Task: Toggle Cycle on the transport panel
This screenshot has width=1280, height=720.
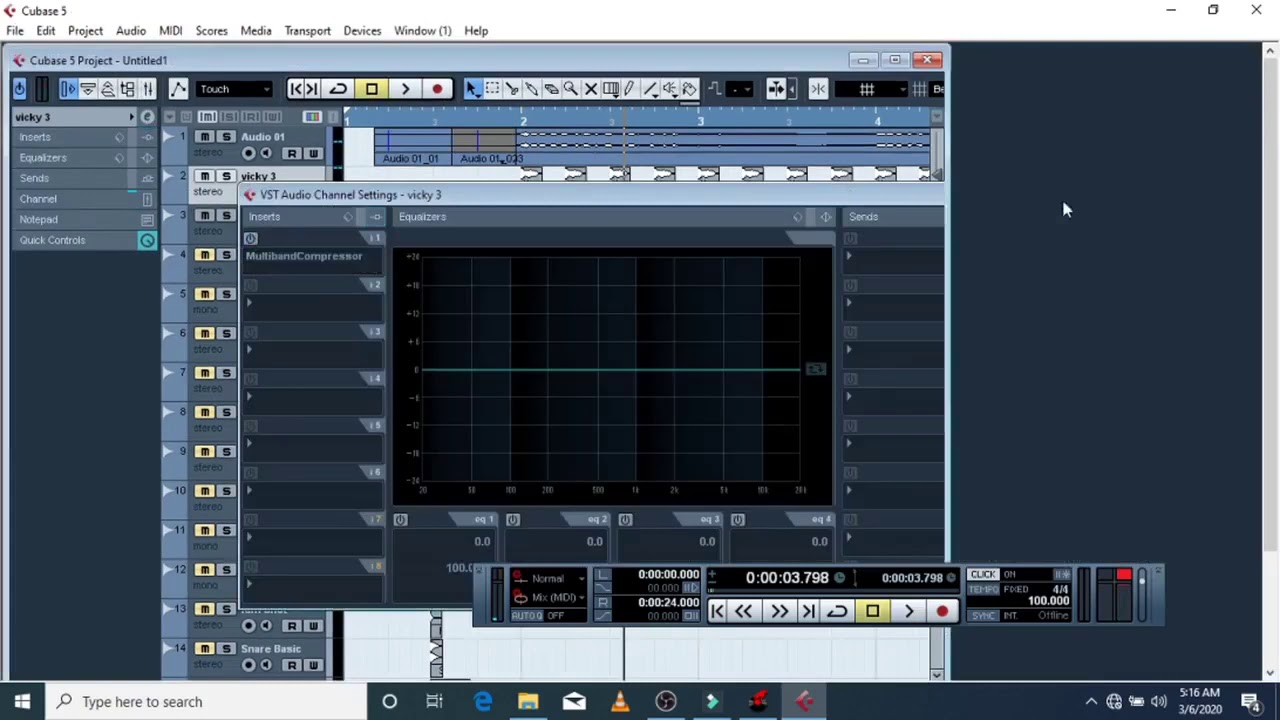Action: click(838, 611)
